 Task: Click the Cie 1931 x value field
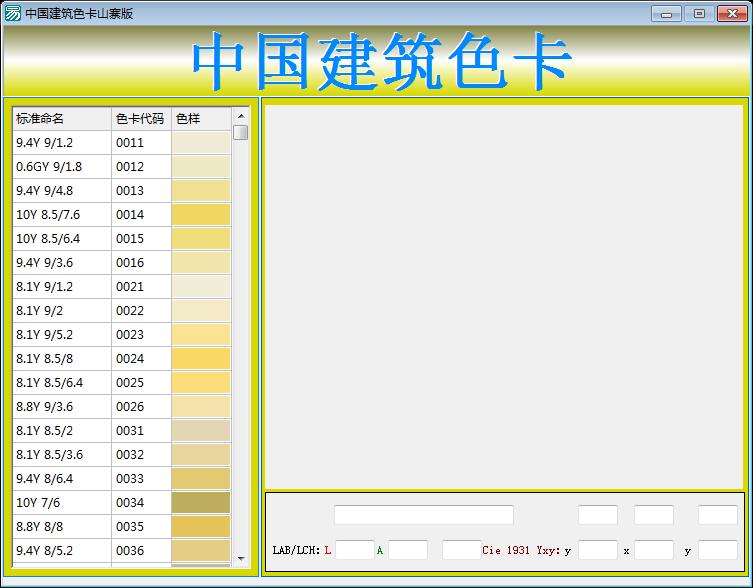click(654, 550)
